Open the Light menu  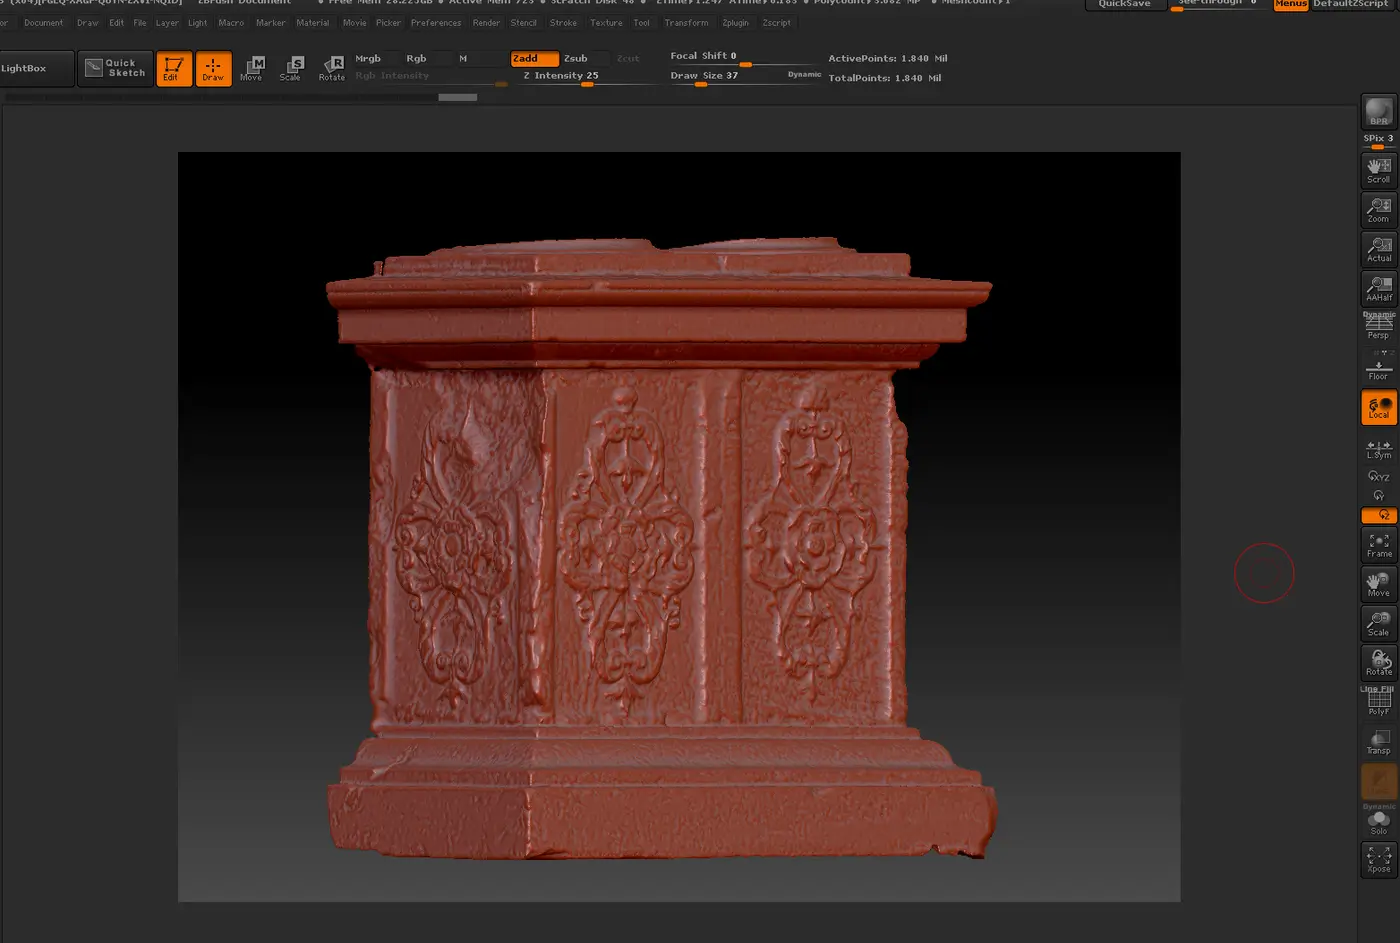(198, 23)
